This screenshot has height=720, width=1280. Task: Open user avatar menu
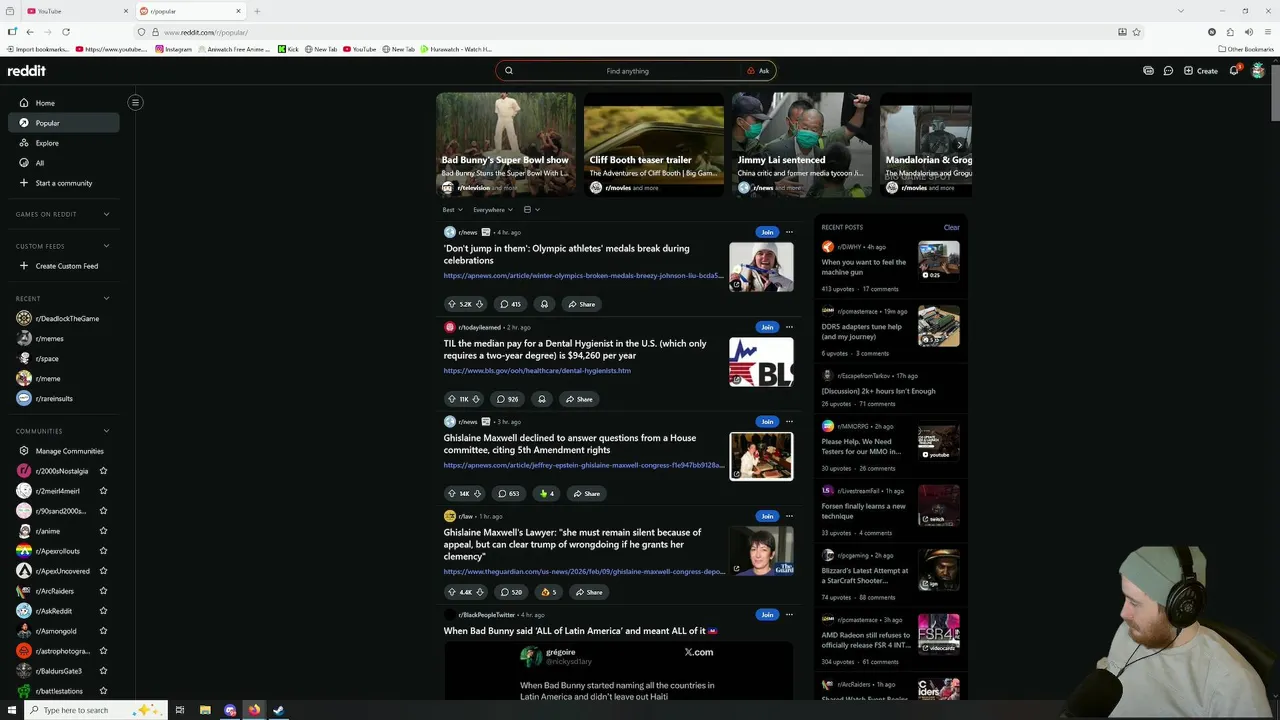pyautogui.click(x=1258, y=71)
